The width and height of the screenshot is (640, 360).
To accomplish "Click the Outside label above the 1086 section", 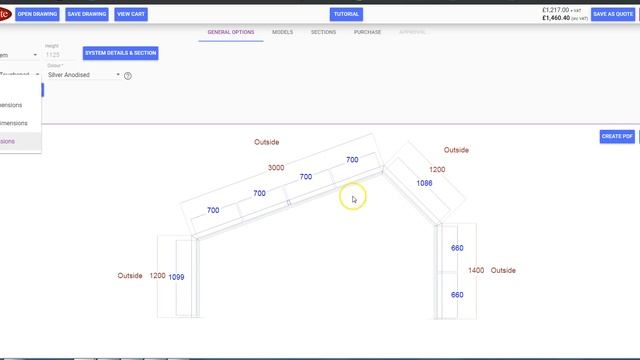I will click(x=456, y=150).
